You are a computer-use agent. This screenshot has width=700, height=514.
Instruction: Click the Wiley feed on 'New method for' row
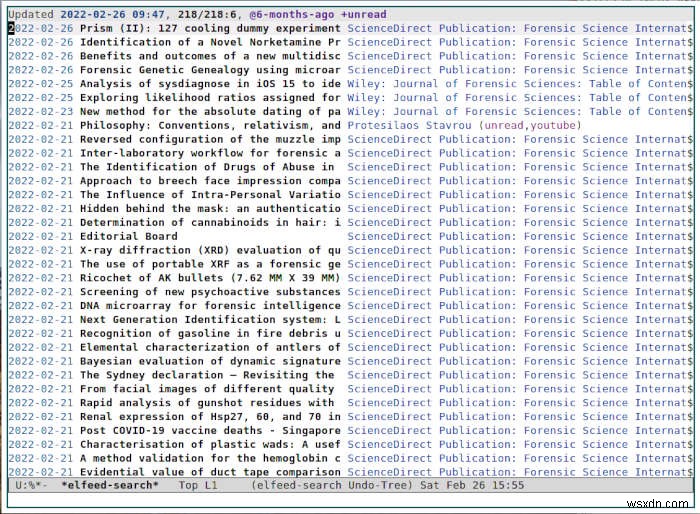(x=520, y=112)
